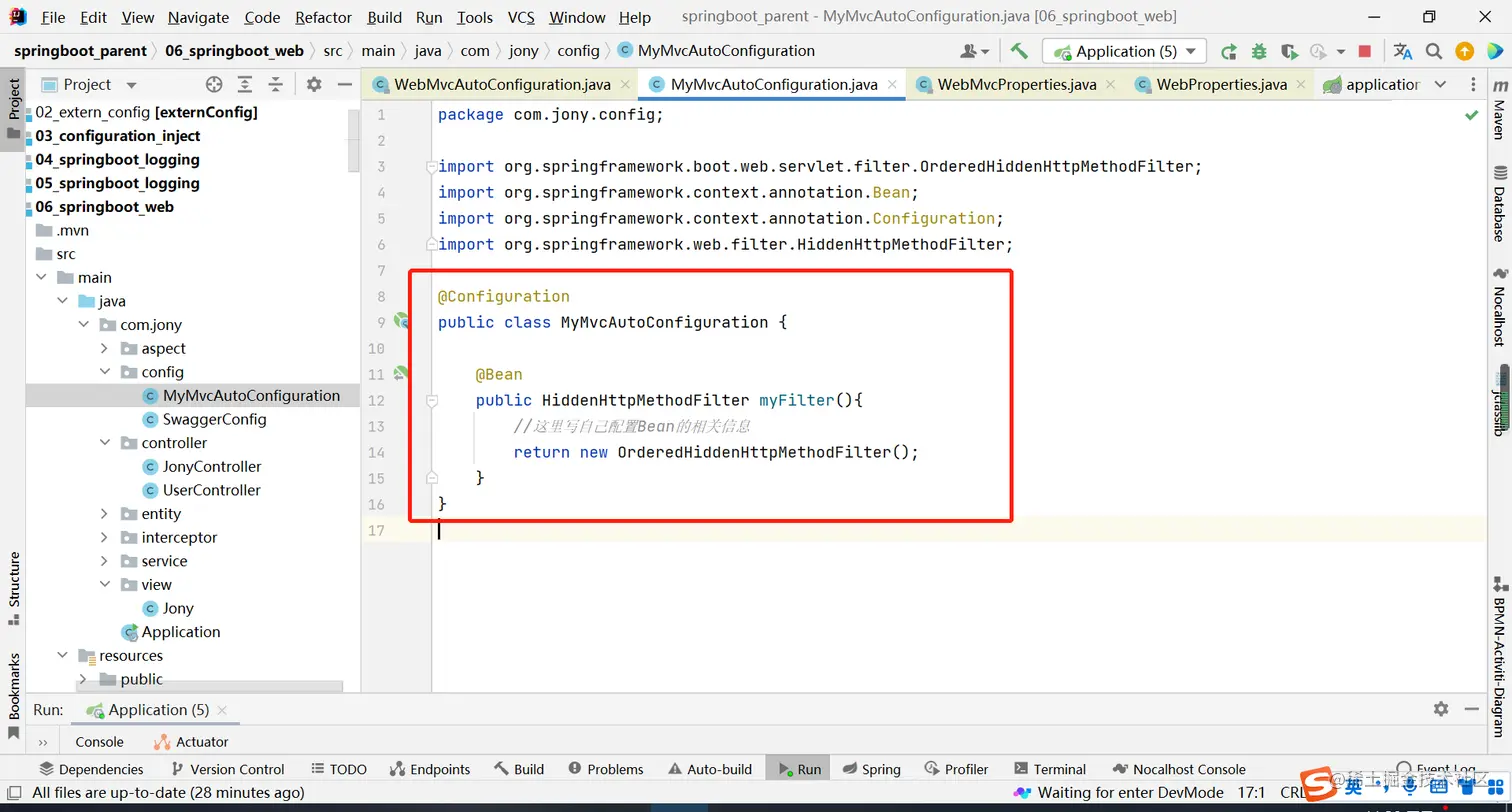The width and height of the screenshot is (1512, 812).
Task: Open Search Everywhere magnifier icon
Action: (x=1434, y=51)
